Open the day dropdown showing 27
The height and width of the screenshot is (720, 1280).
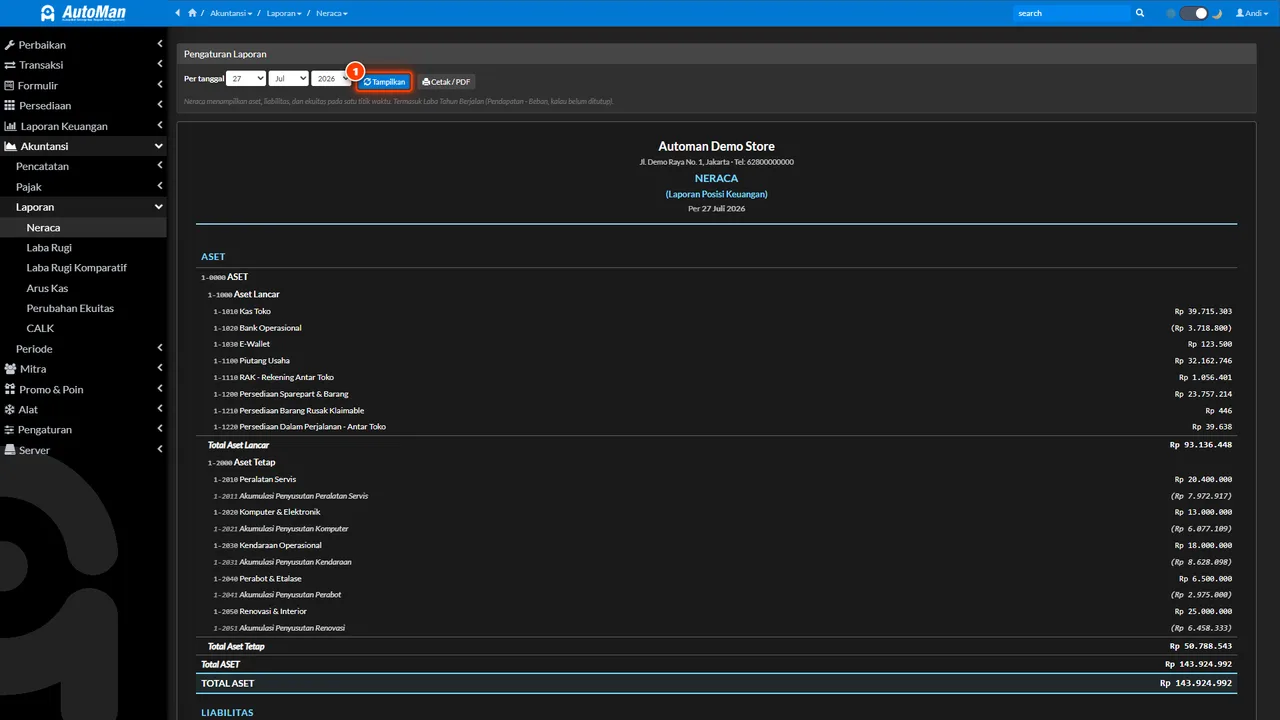[x=246, y=79]
